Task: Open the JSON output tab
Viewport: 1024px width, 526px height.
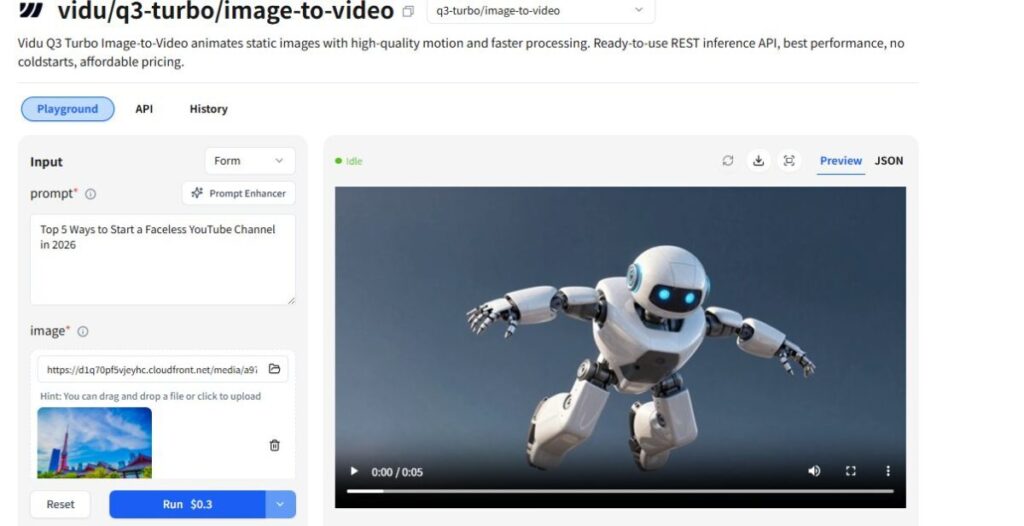Action: pyautogui.click(x=888, y=161)
